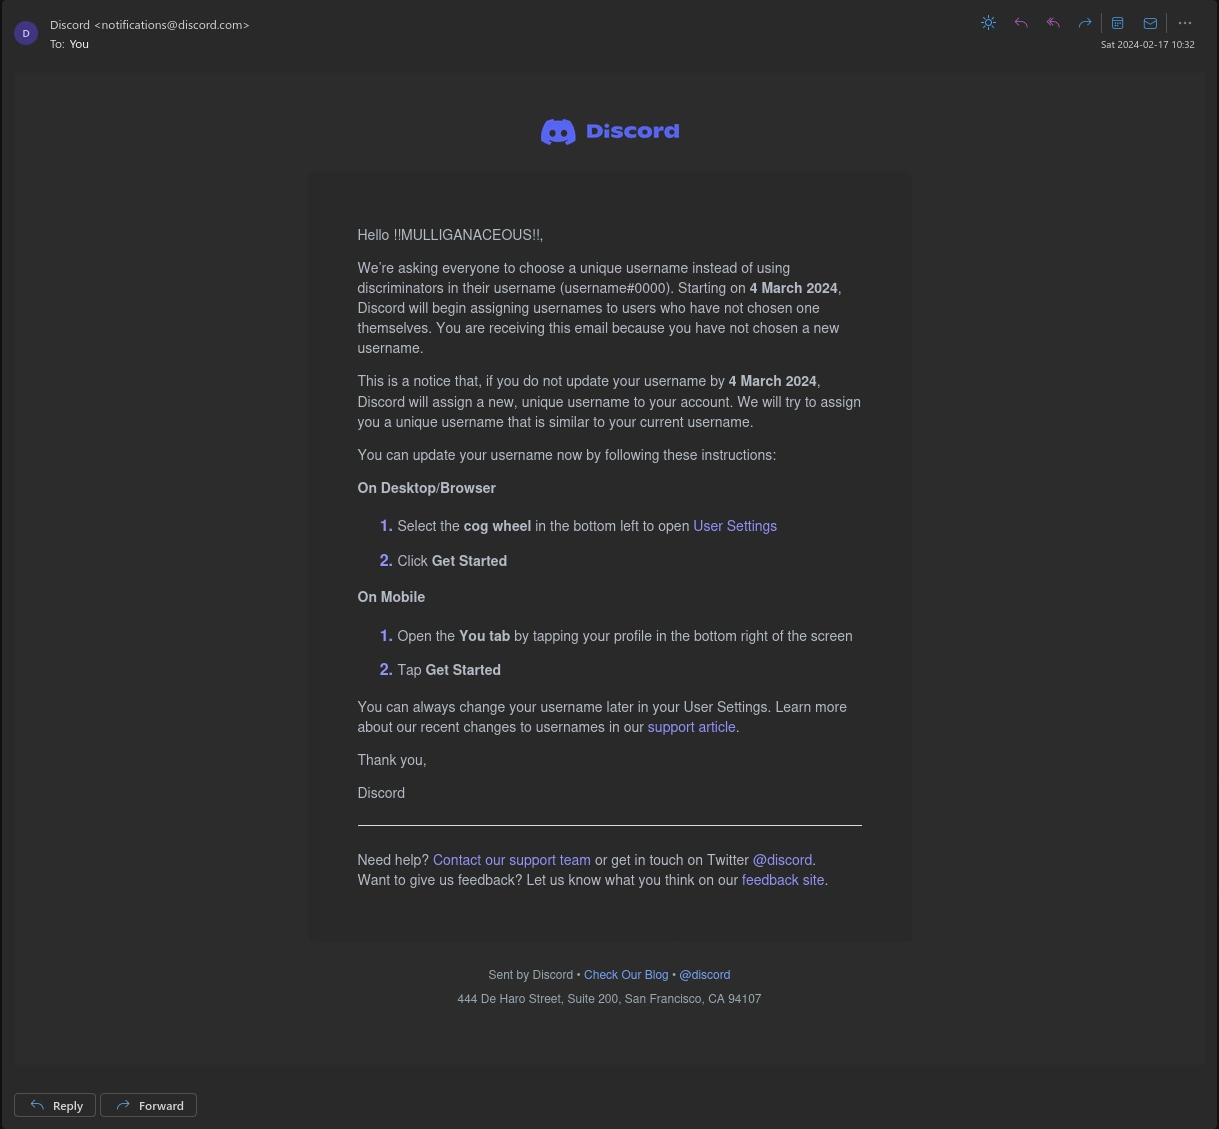Click the @discord link in footer
The height and width of the screenshot is (1129, 1219).
[705, 975]
